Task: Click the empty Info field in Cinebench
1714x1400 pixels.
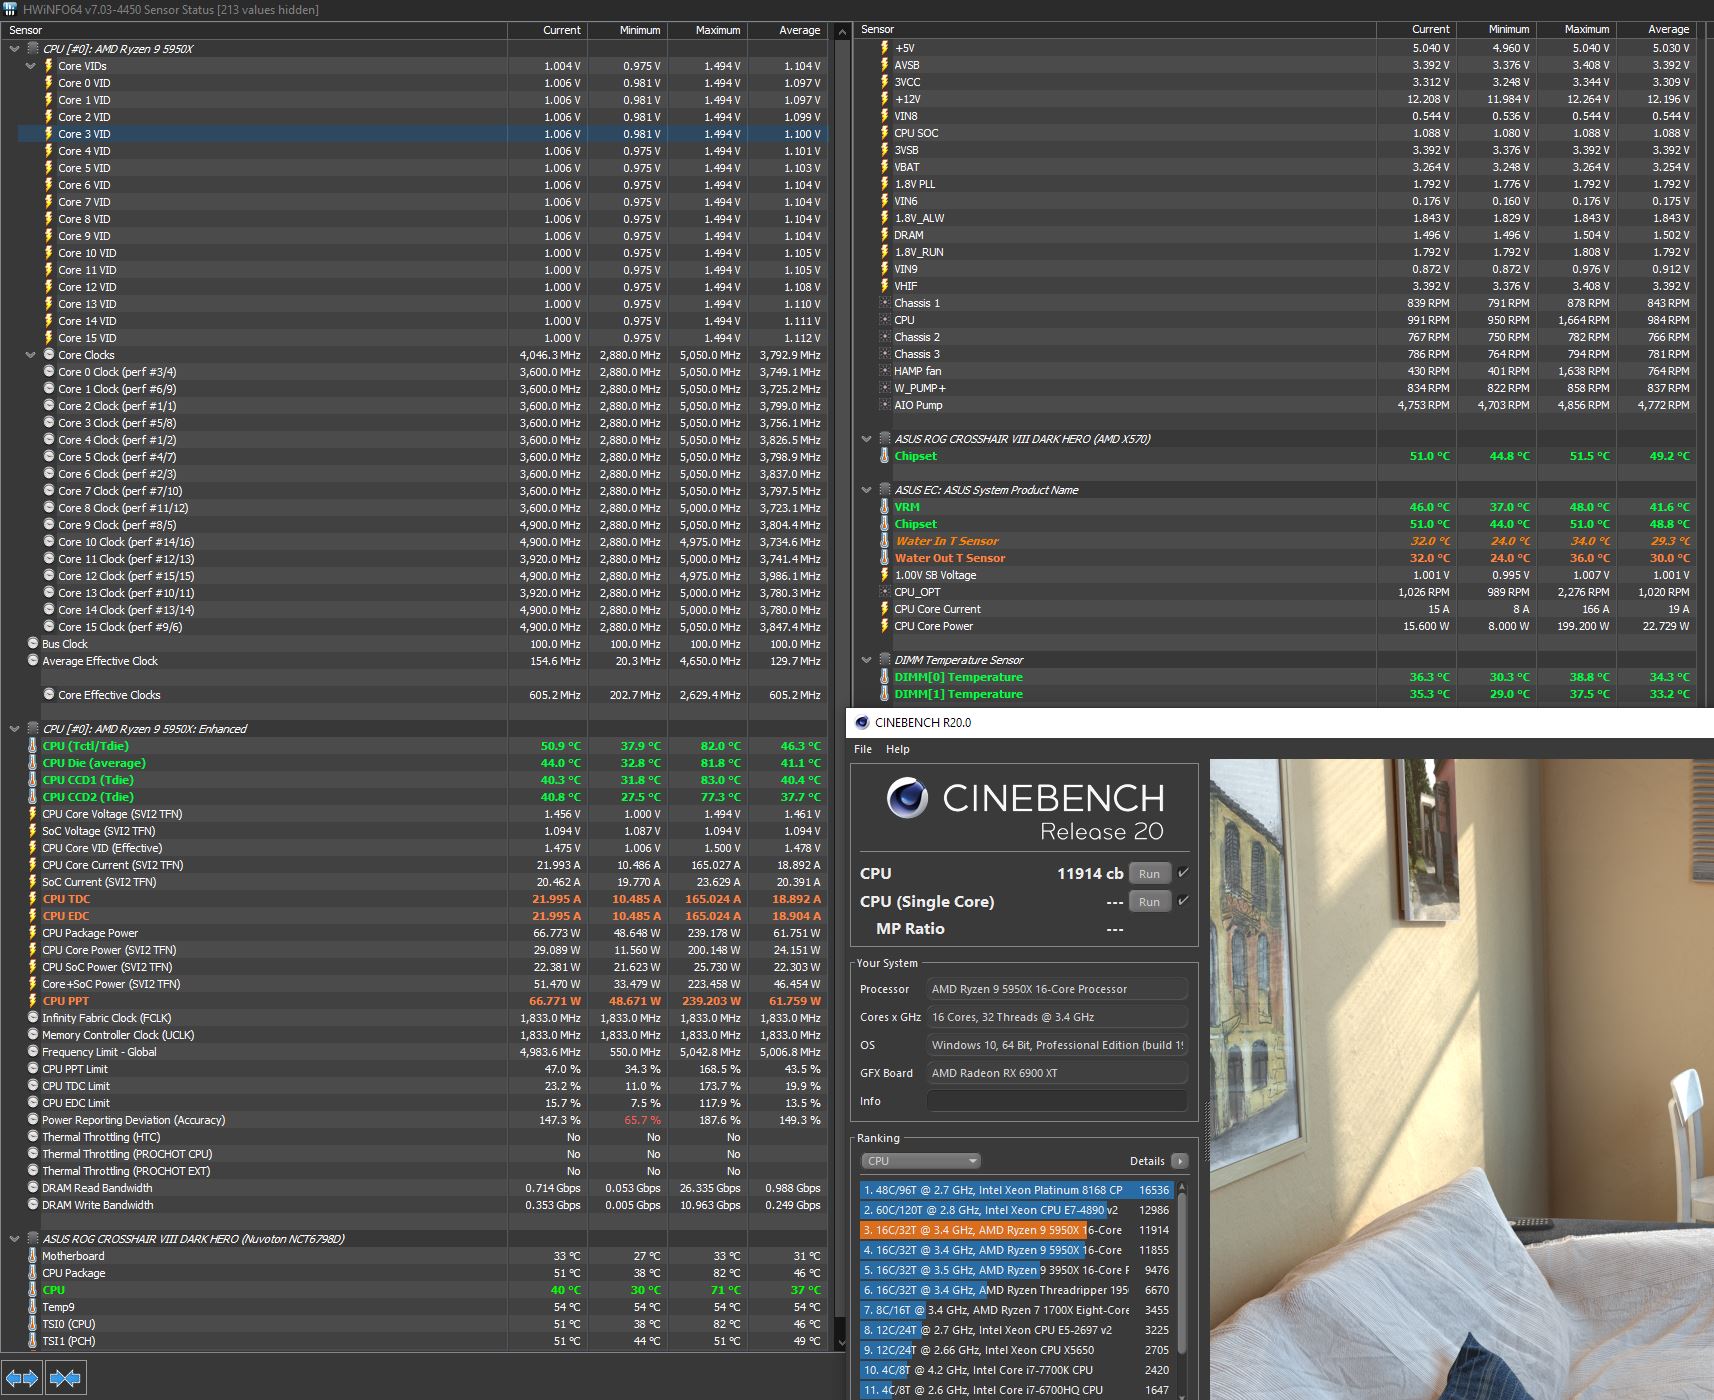Action: click(x=1057, y=1101)
